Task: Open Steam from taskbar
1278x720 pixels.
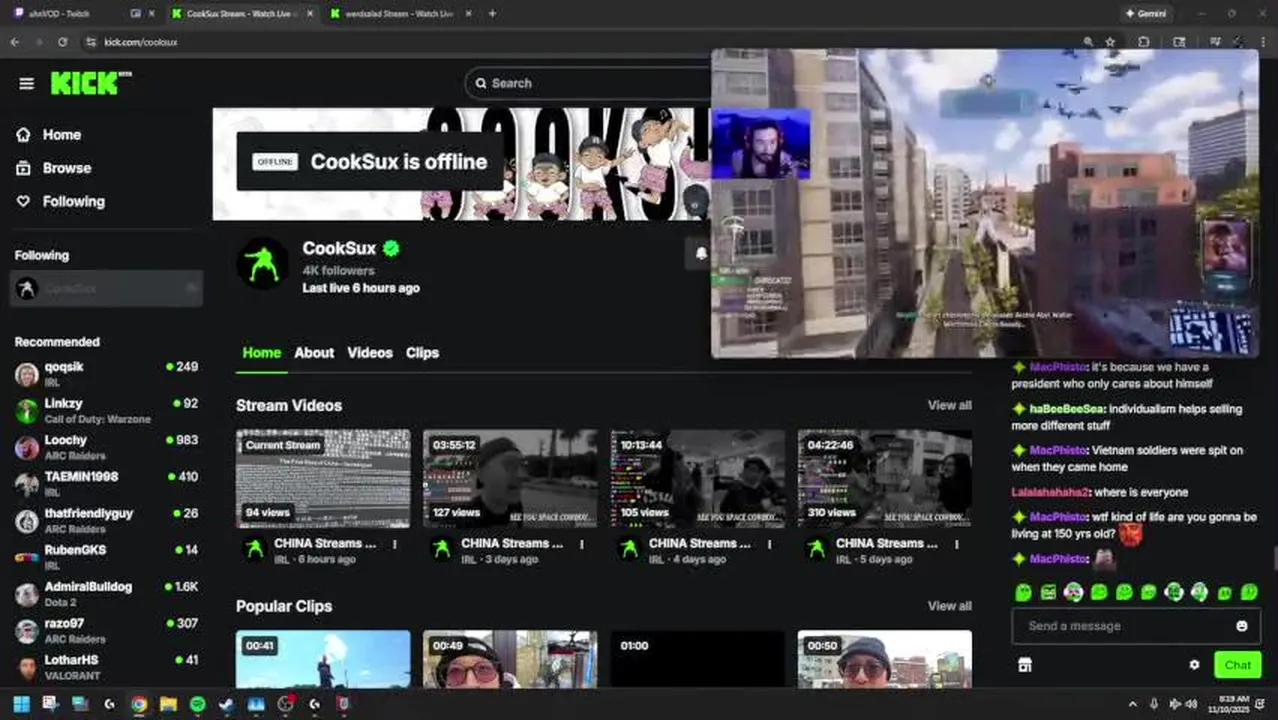Action: pos(226,704)
